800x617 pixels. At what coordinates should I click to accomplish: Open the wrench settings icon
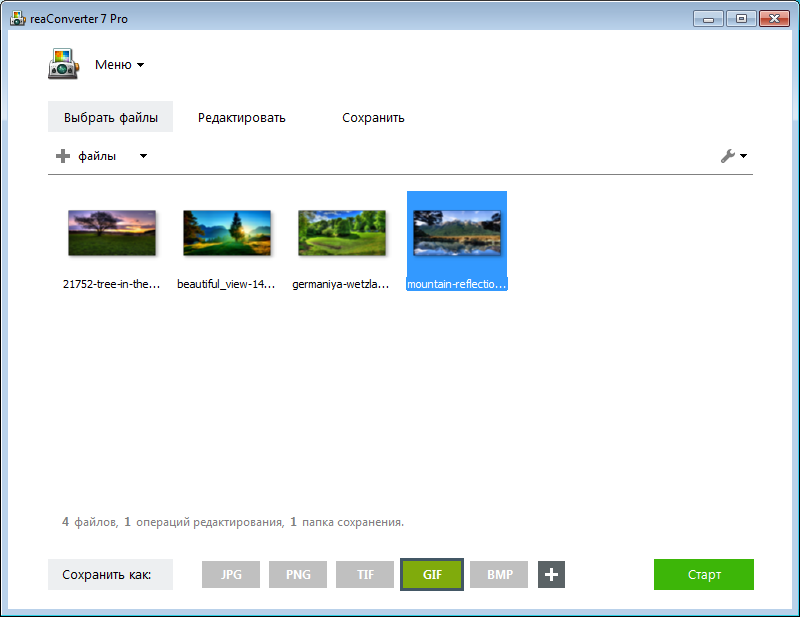tap(729, 156)
